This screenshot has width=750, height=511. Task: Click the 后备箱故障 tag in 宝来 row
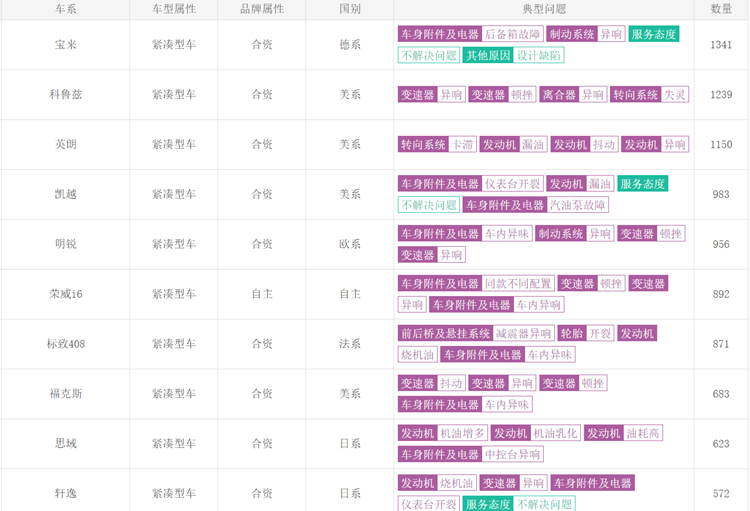click(512, 34)
